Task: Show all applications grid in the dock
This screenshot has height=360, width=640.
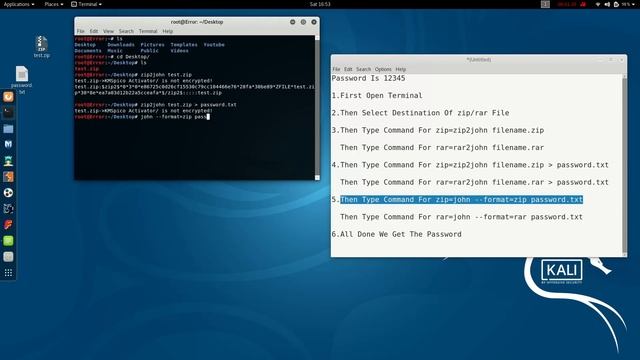Action: point(8,273)
